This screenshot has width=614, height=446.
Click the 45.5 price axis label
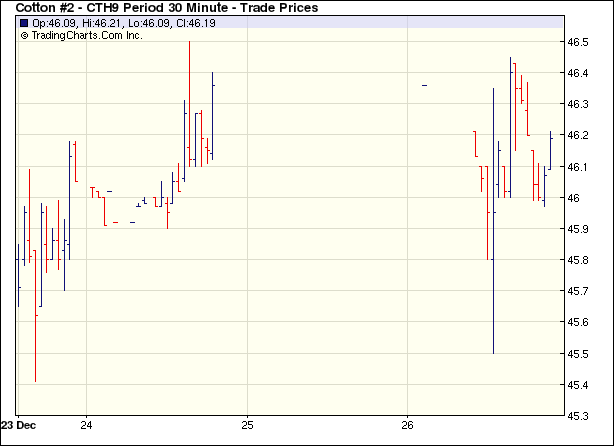579,353
